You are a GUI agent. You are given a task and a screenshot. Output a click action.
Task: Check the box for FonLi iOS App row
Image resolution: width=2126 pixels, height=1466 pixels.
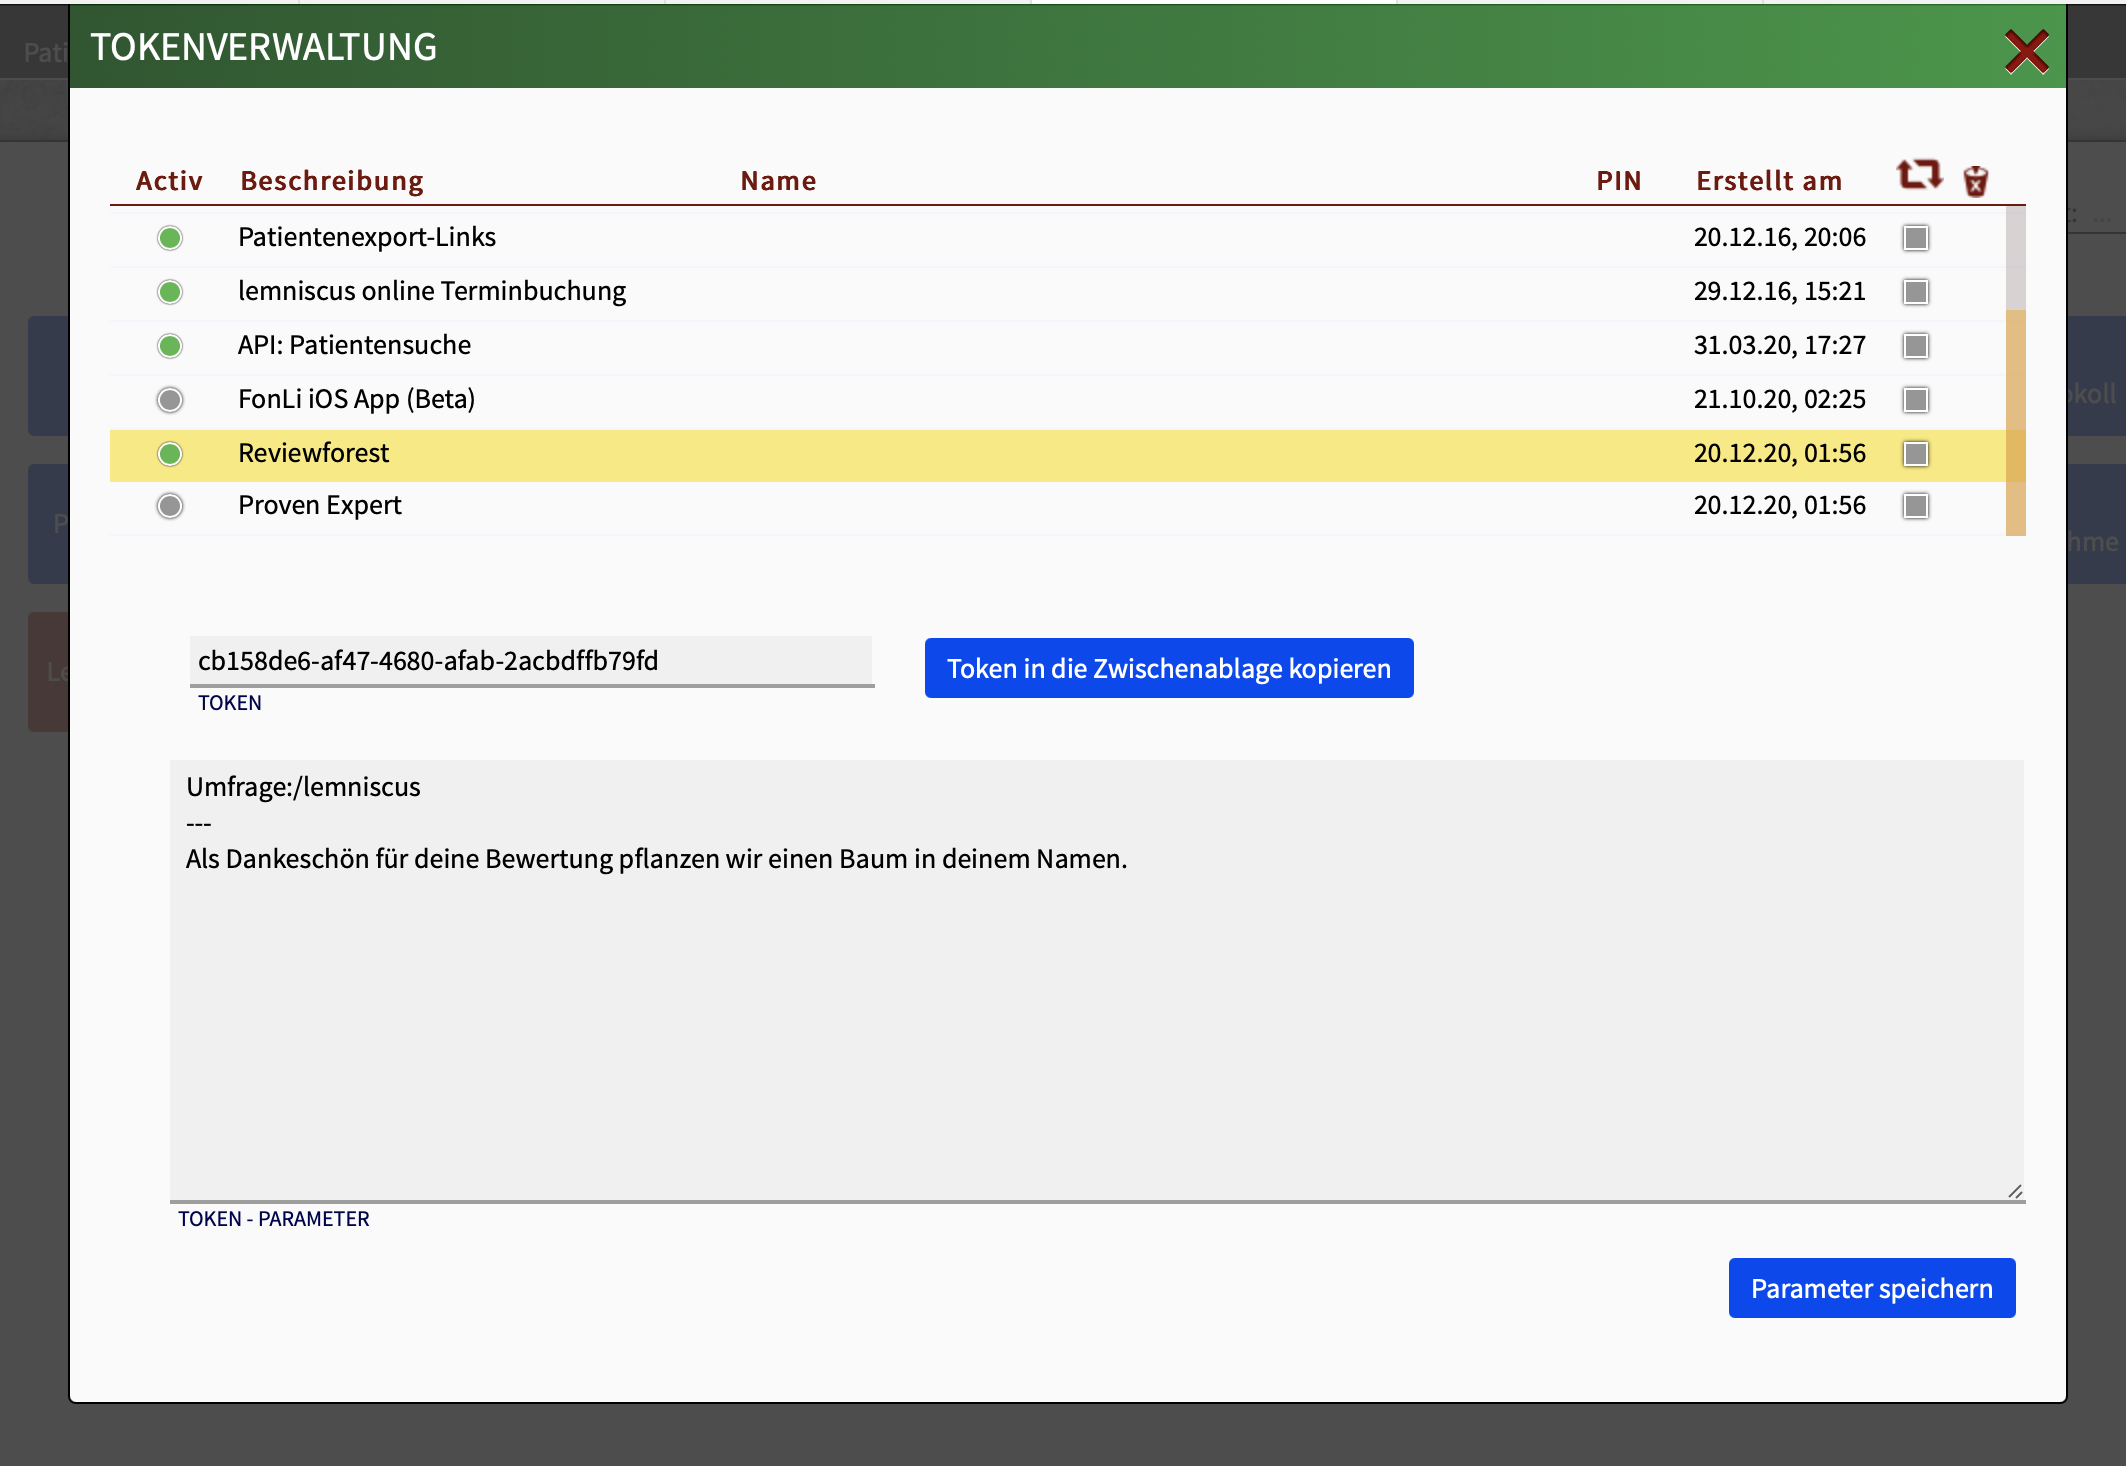point(1916,400)
